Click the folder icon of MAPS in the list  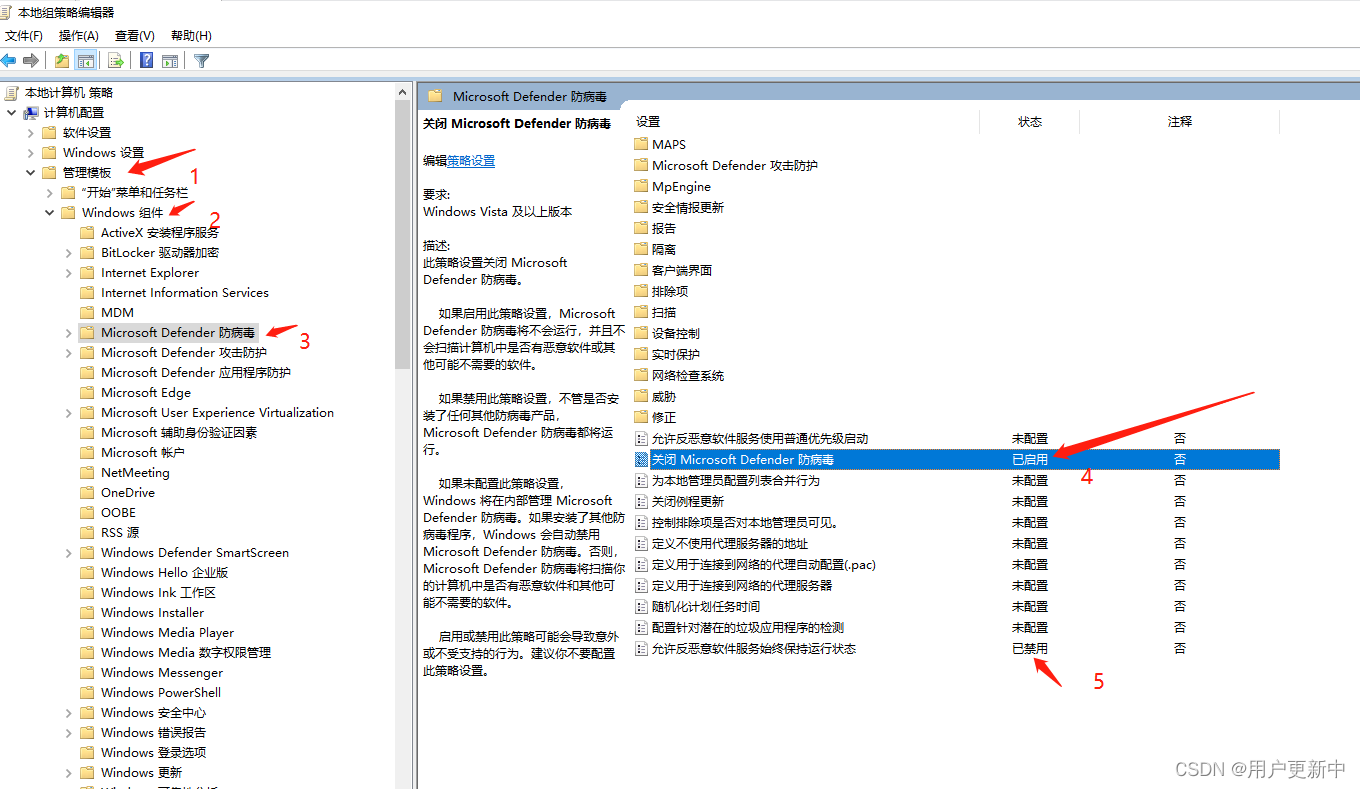tap(641, 144)
